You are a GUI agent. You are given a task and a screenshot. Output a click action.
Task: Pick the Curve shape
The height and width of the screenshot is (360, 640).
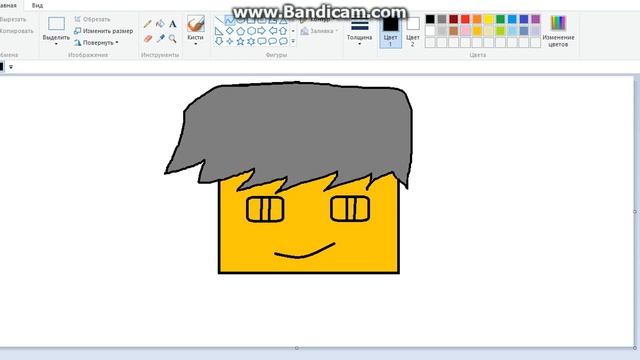[230, 20]
